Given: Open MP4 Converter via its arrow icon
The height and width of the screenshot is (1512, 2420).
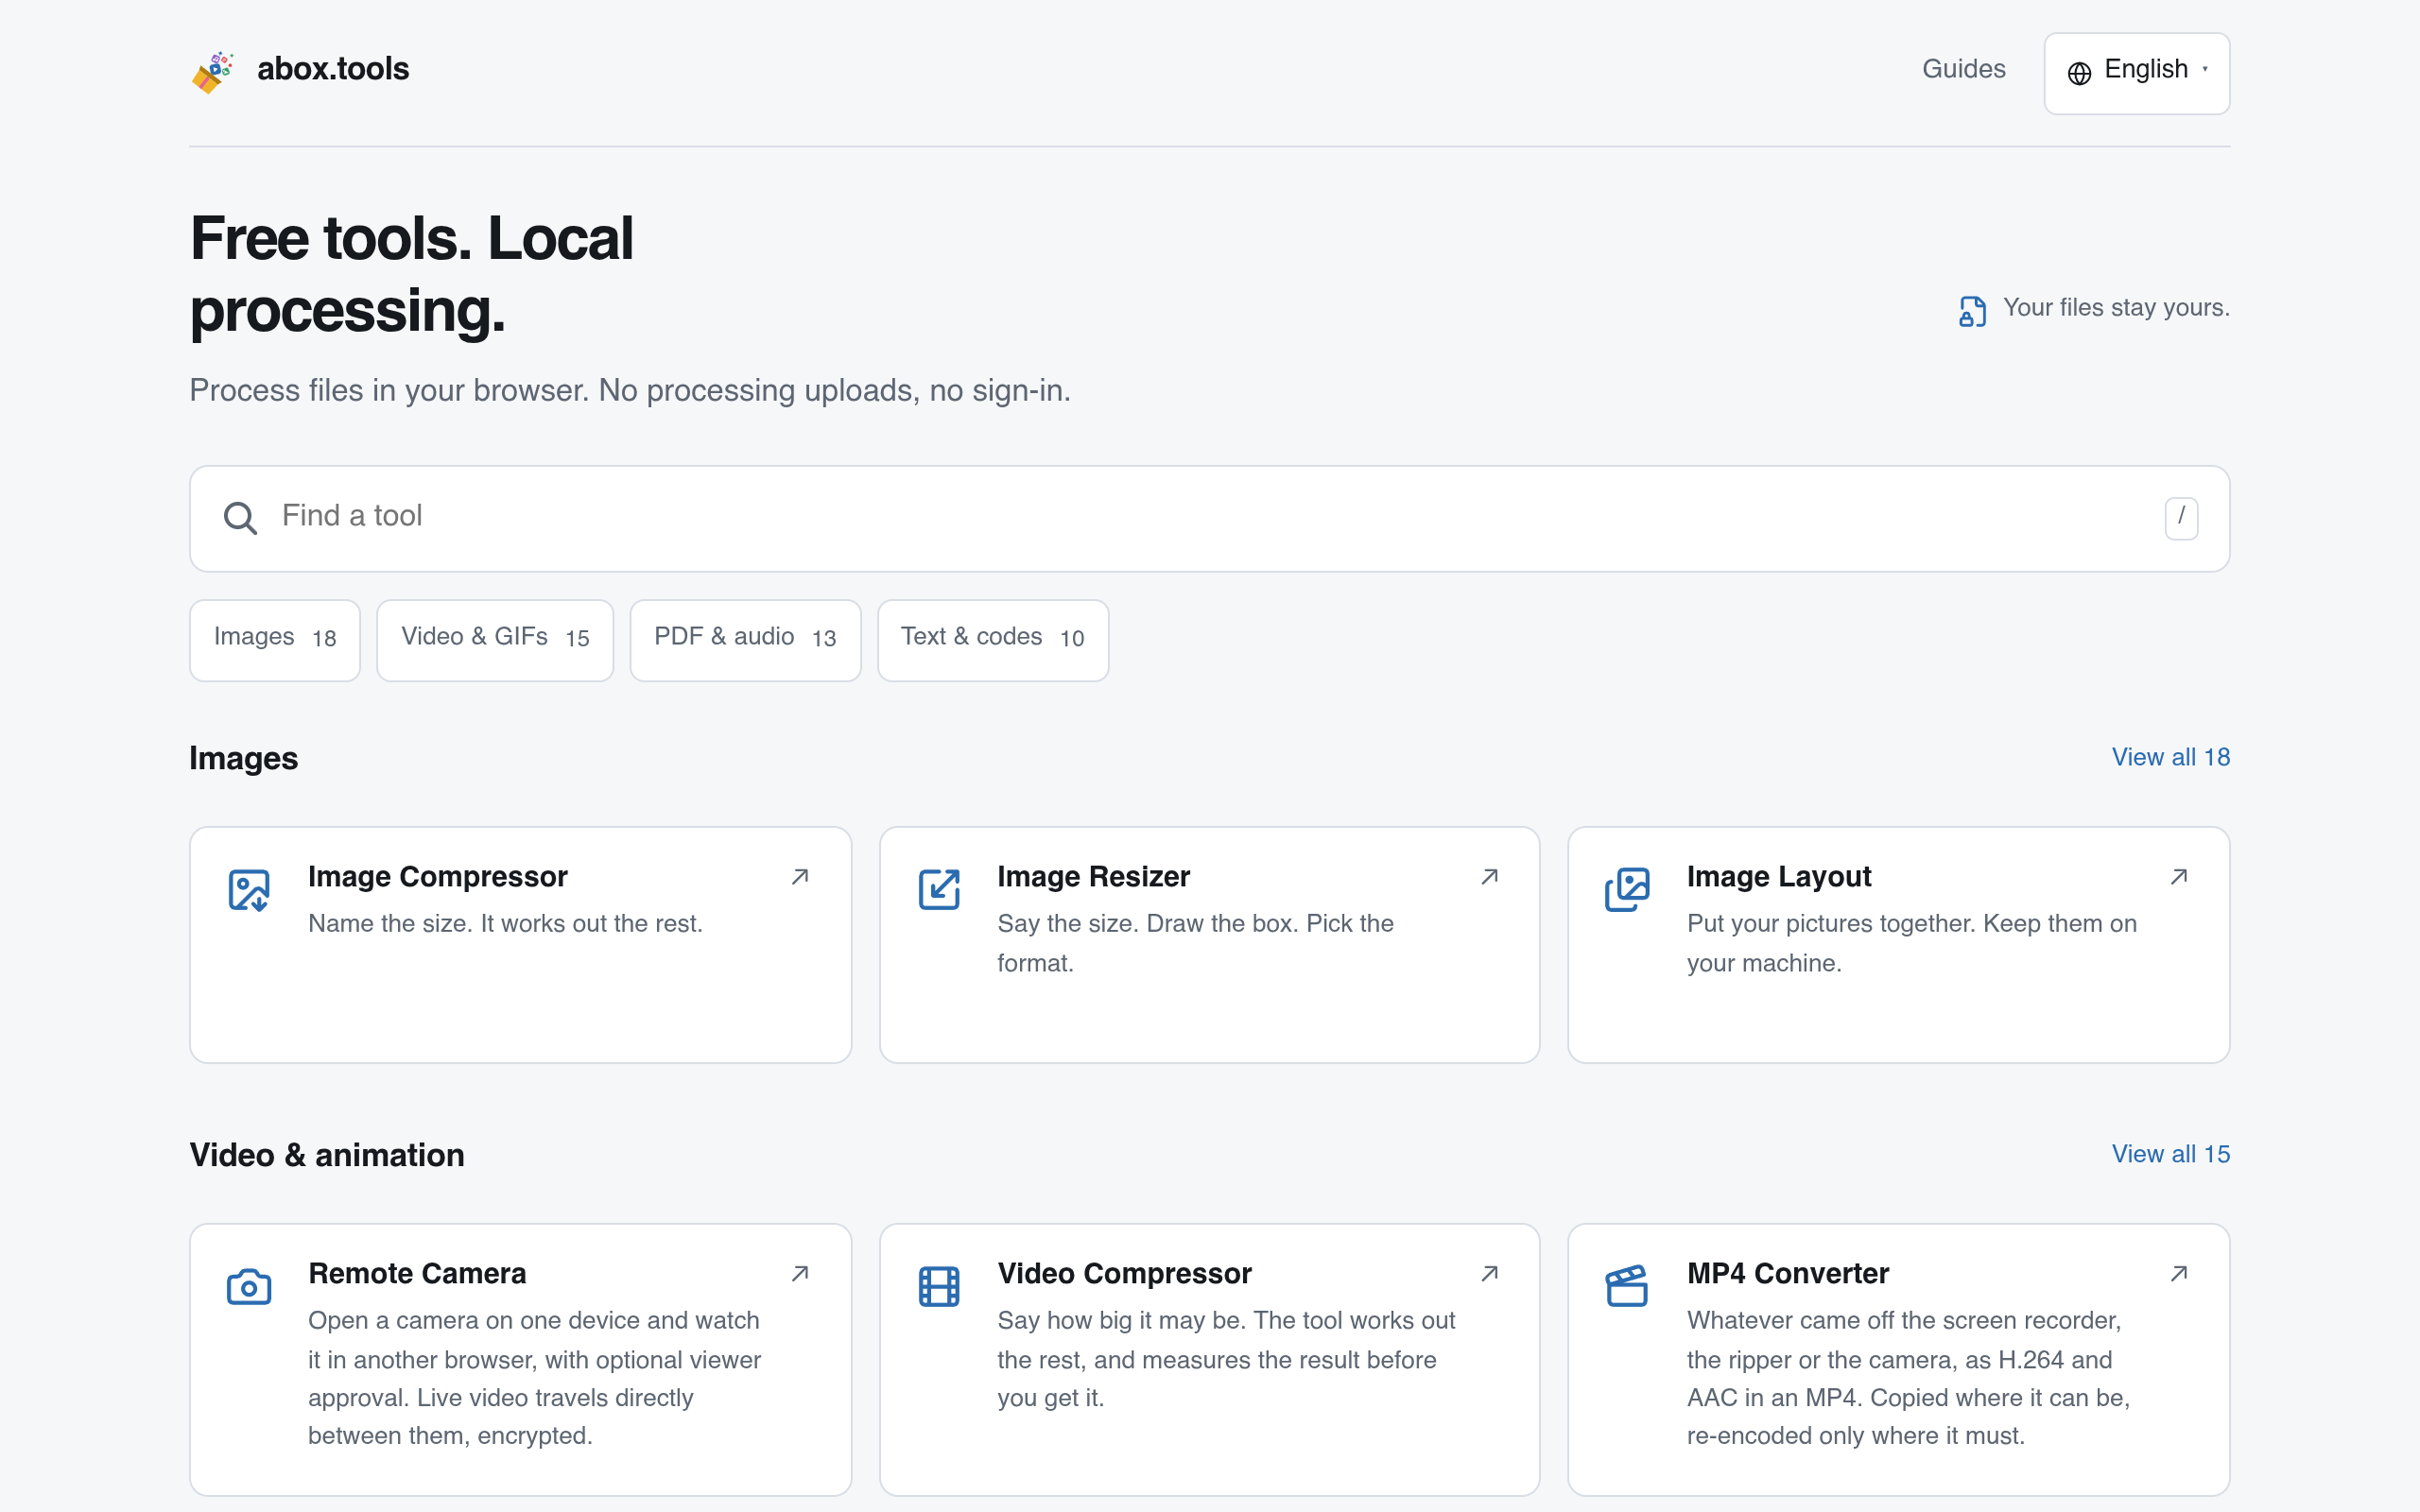Looking at the screenshot, I should click(x=2179, y=1274).
